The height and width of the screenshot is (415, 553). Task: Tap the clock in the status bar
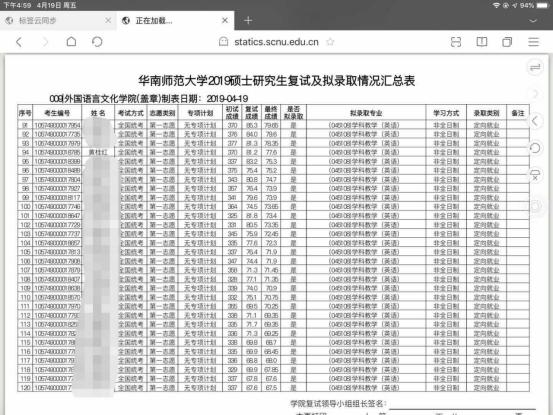18,5
